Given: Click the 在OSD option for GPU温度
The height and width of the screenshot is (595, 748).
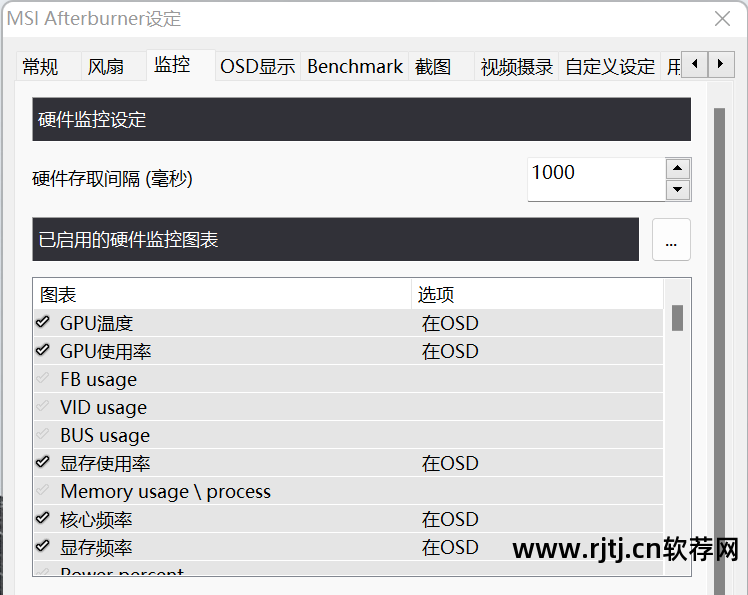Looking at the screenshot, I should (x=450, y=324).
